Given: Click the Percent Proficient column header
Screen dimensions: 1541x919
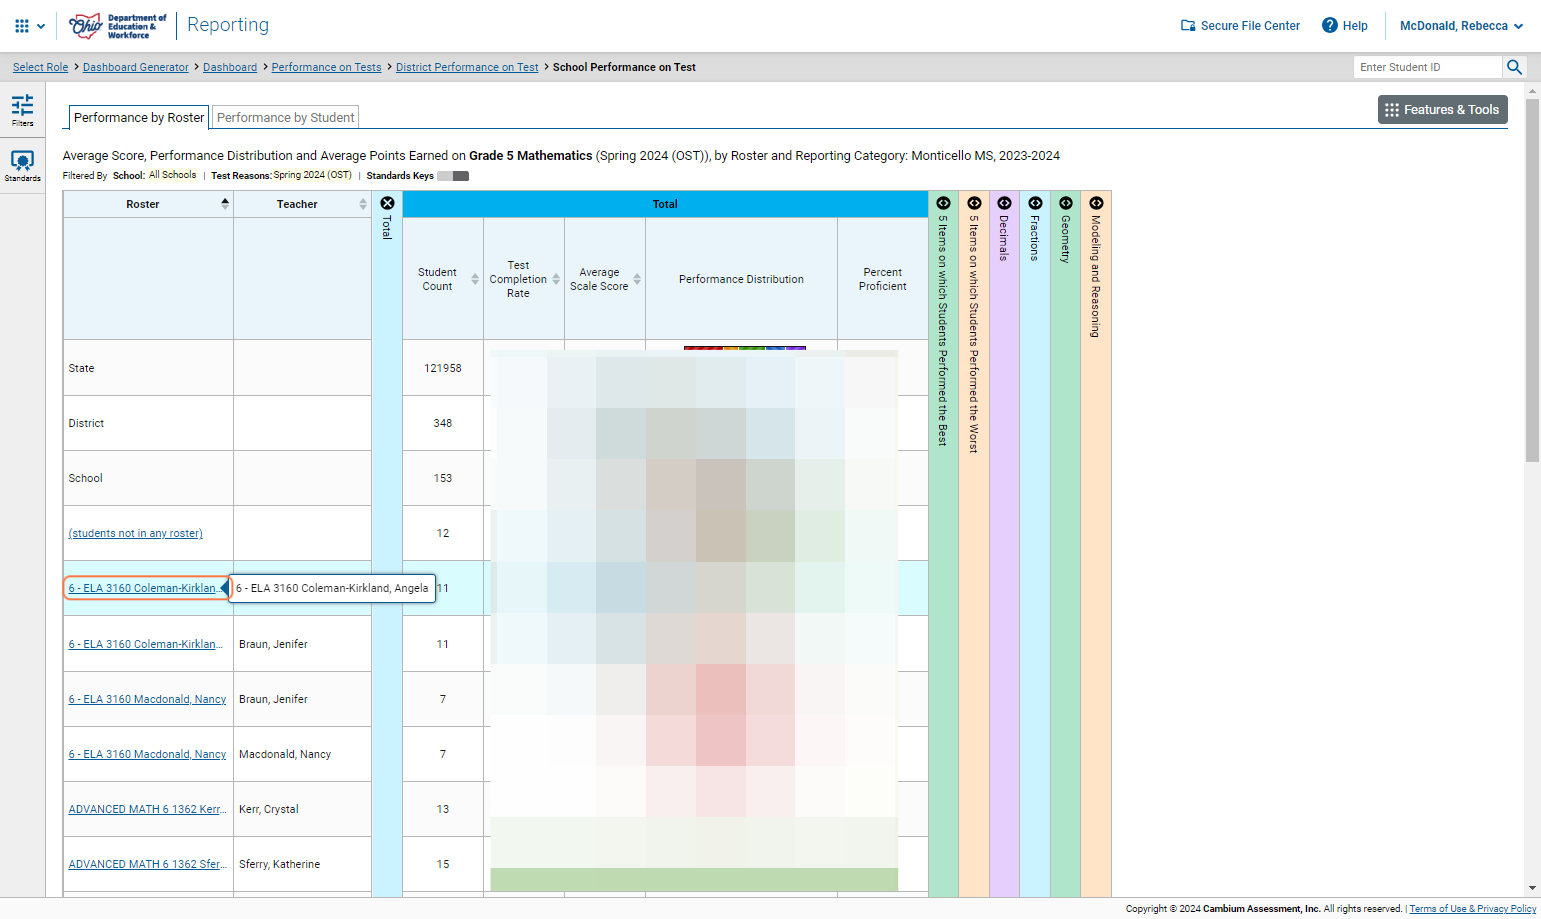Looking at the screenshot, I should 882,279.
